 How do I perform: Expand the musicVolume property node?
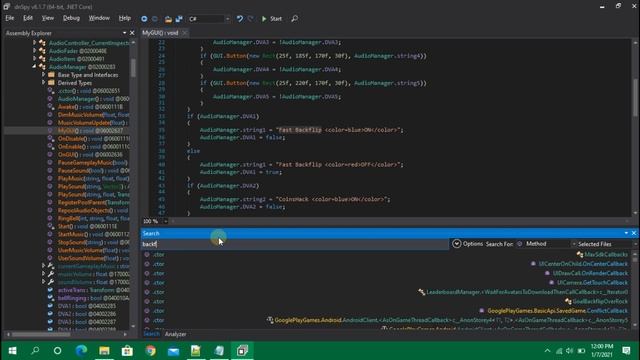[43, 274]
